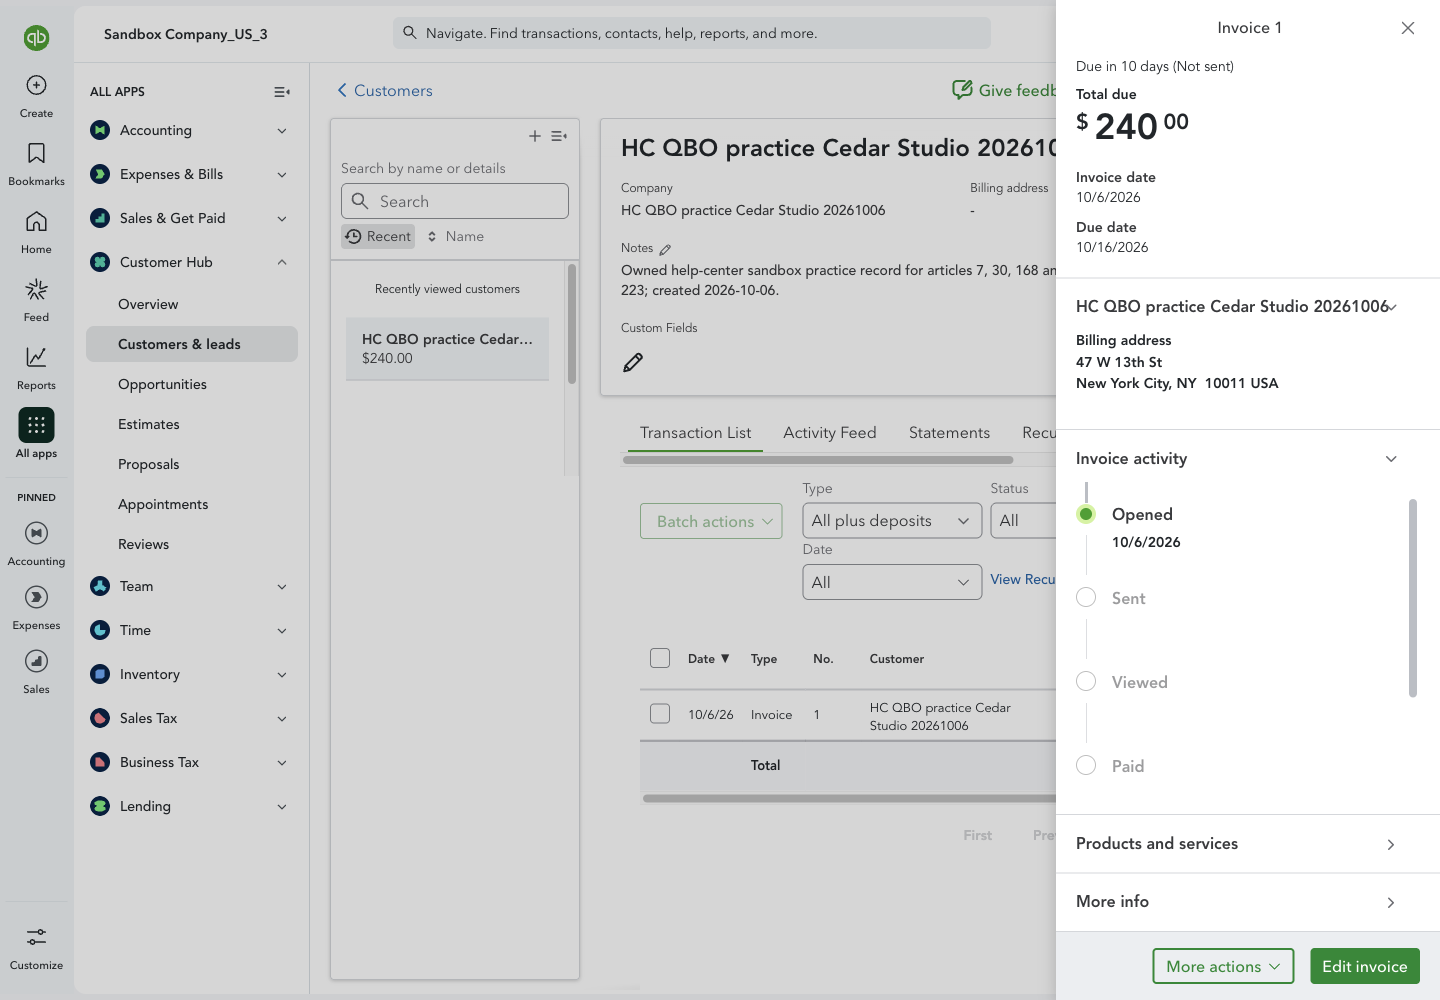Toggle the Recent sort option
Screen dimensions: 1440x1000
[x=378, y=237]
